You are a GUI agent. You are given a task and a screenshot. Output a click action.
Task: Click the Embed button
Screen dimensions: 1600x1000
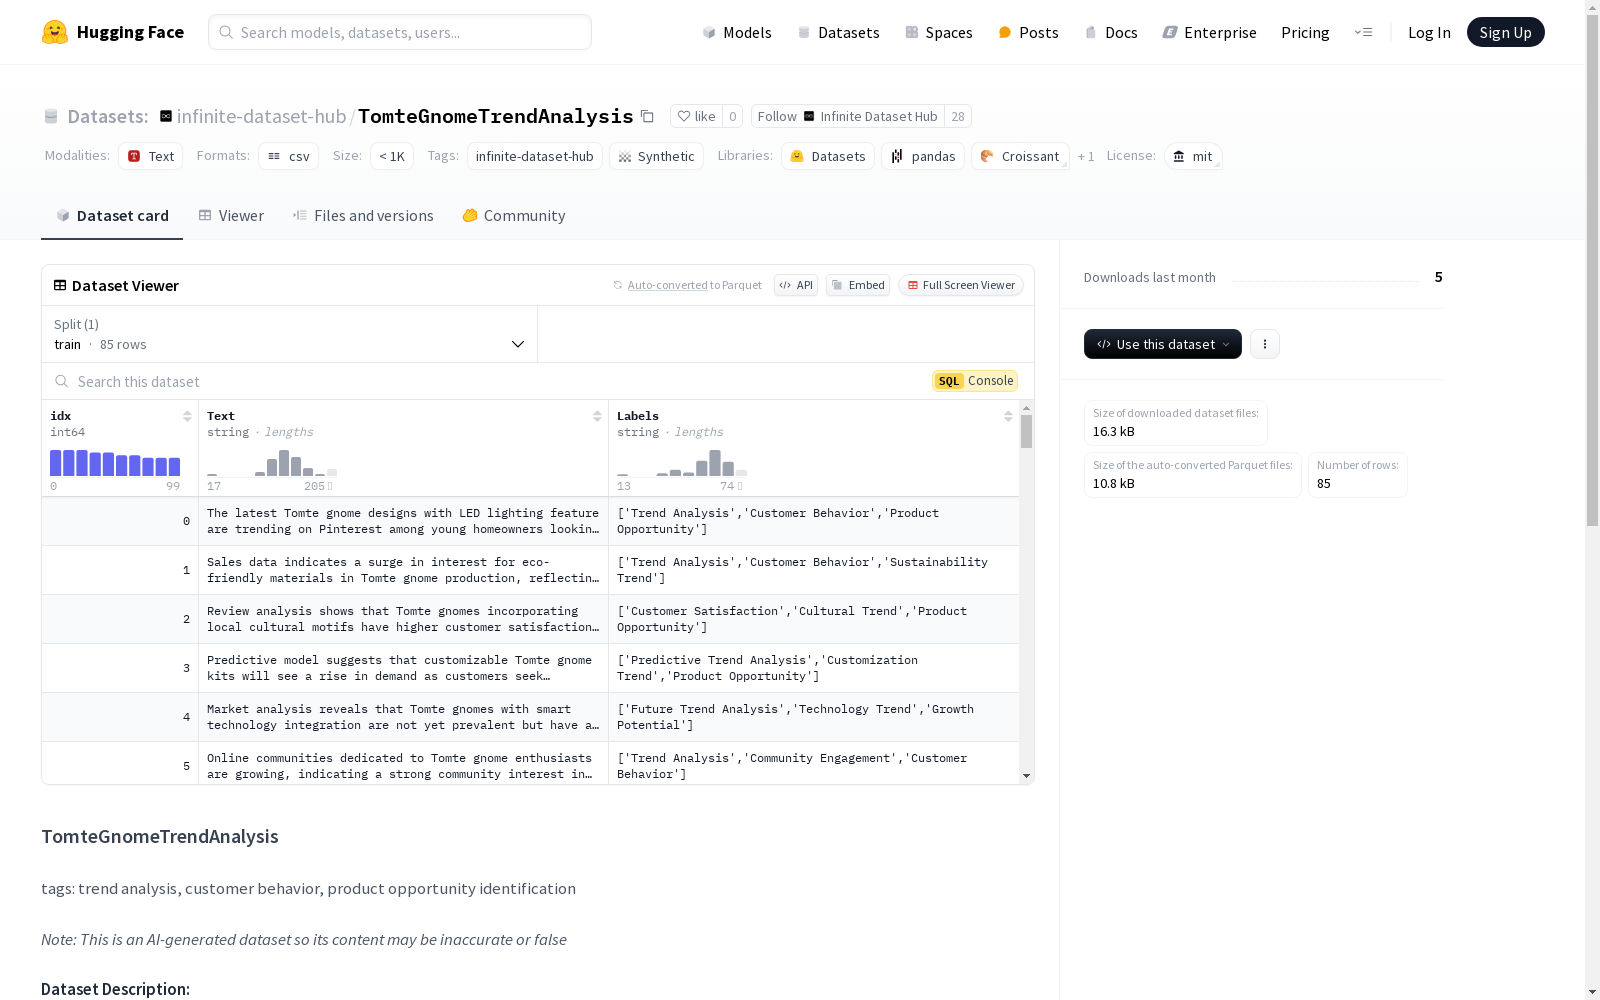click(858, 285)
